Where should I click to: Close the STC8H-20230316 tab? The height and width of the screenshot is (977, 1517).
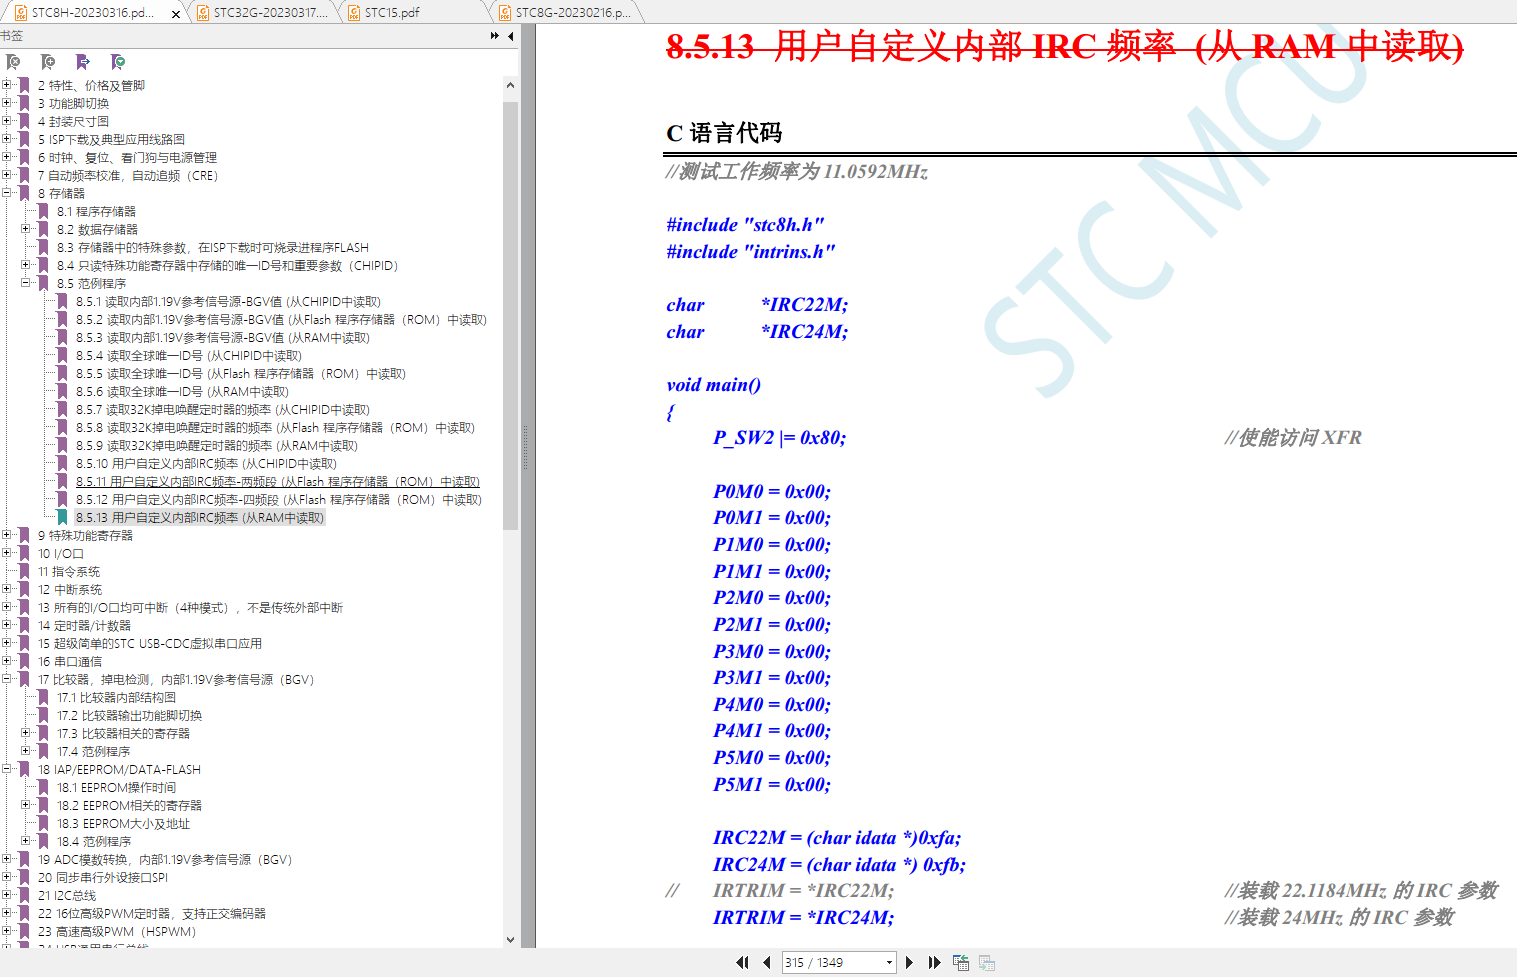(176, 14)
